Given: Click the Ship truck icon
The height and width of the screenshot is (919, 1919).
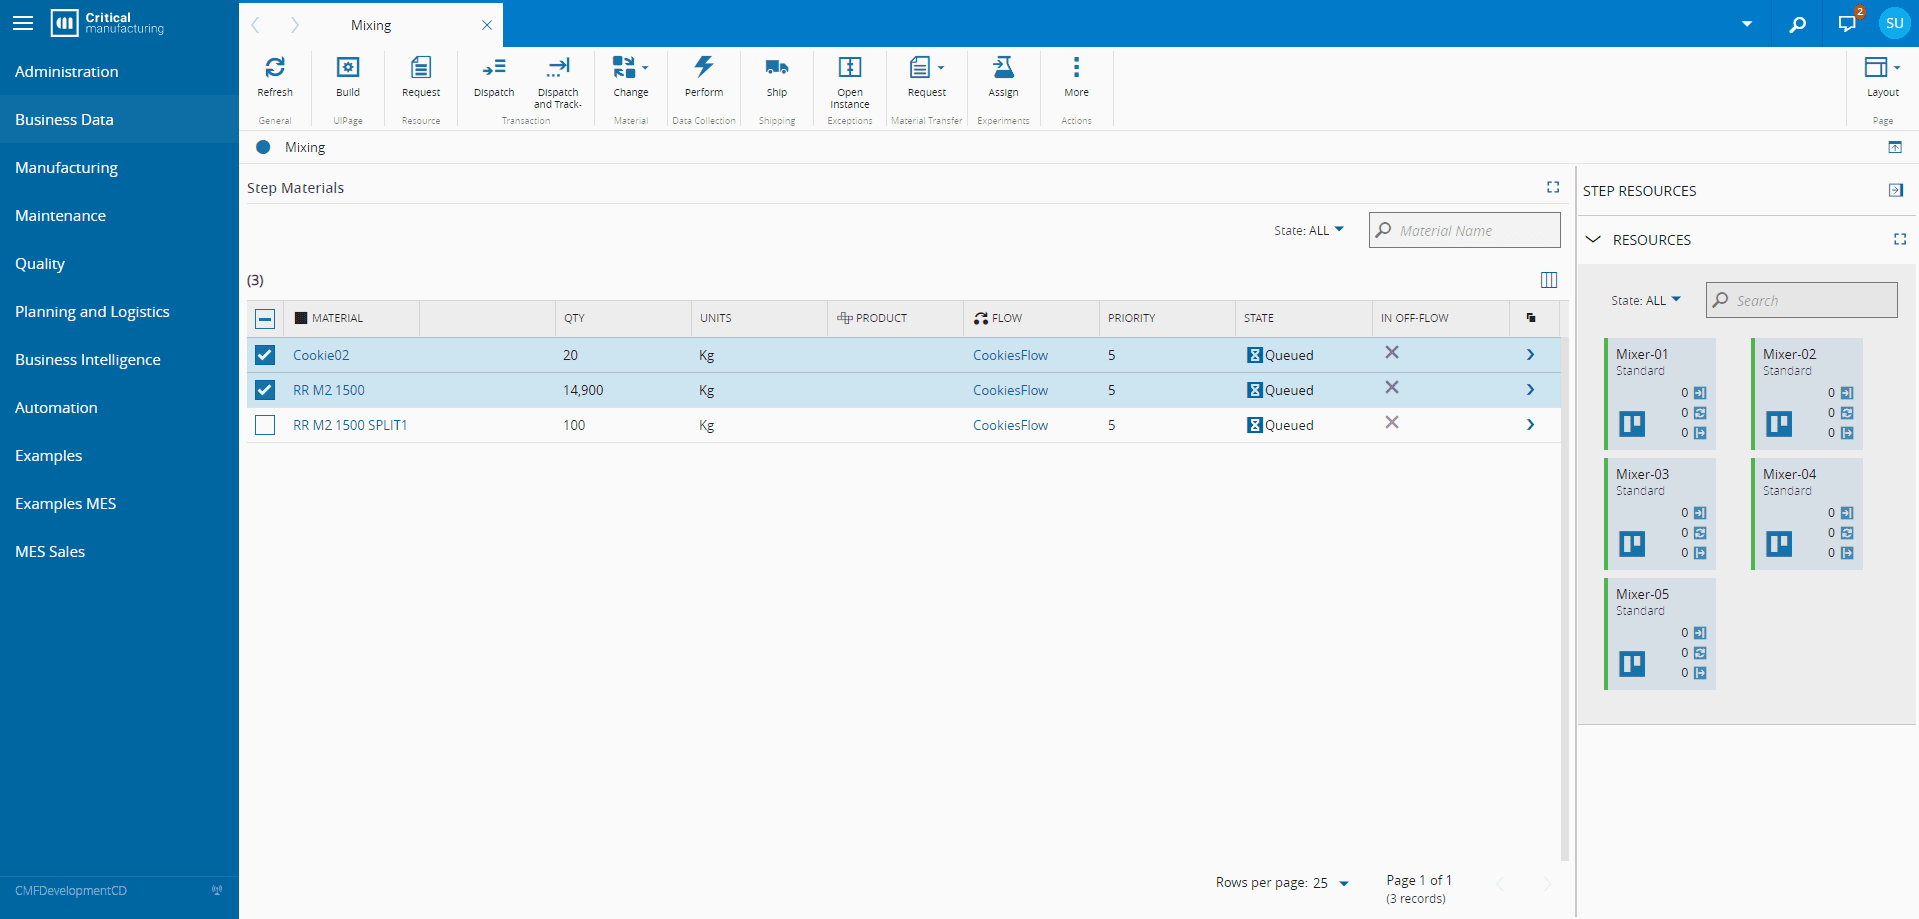Looking at the screenshot, I should [x=777, y=68].
